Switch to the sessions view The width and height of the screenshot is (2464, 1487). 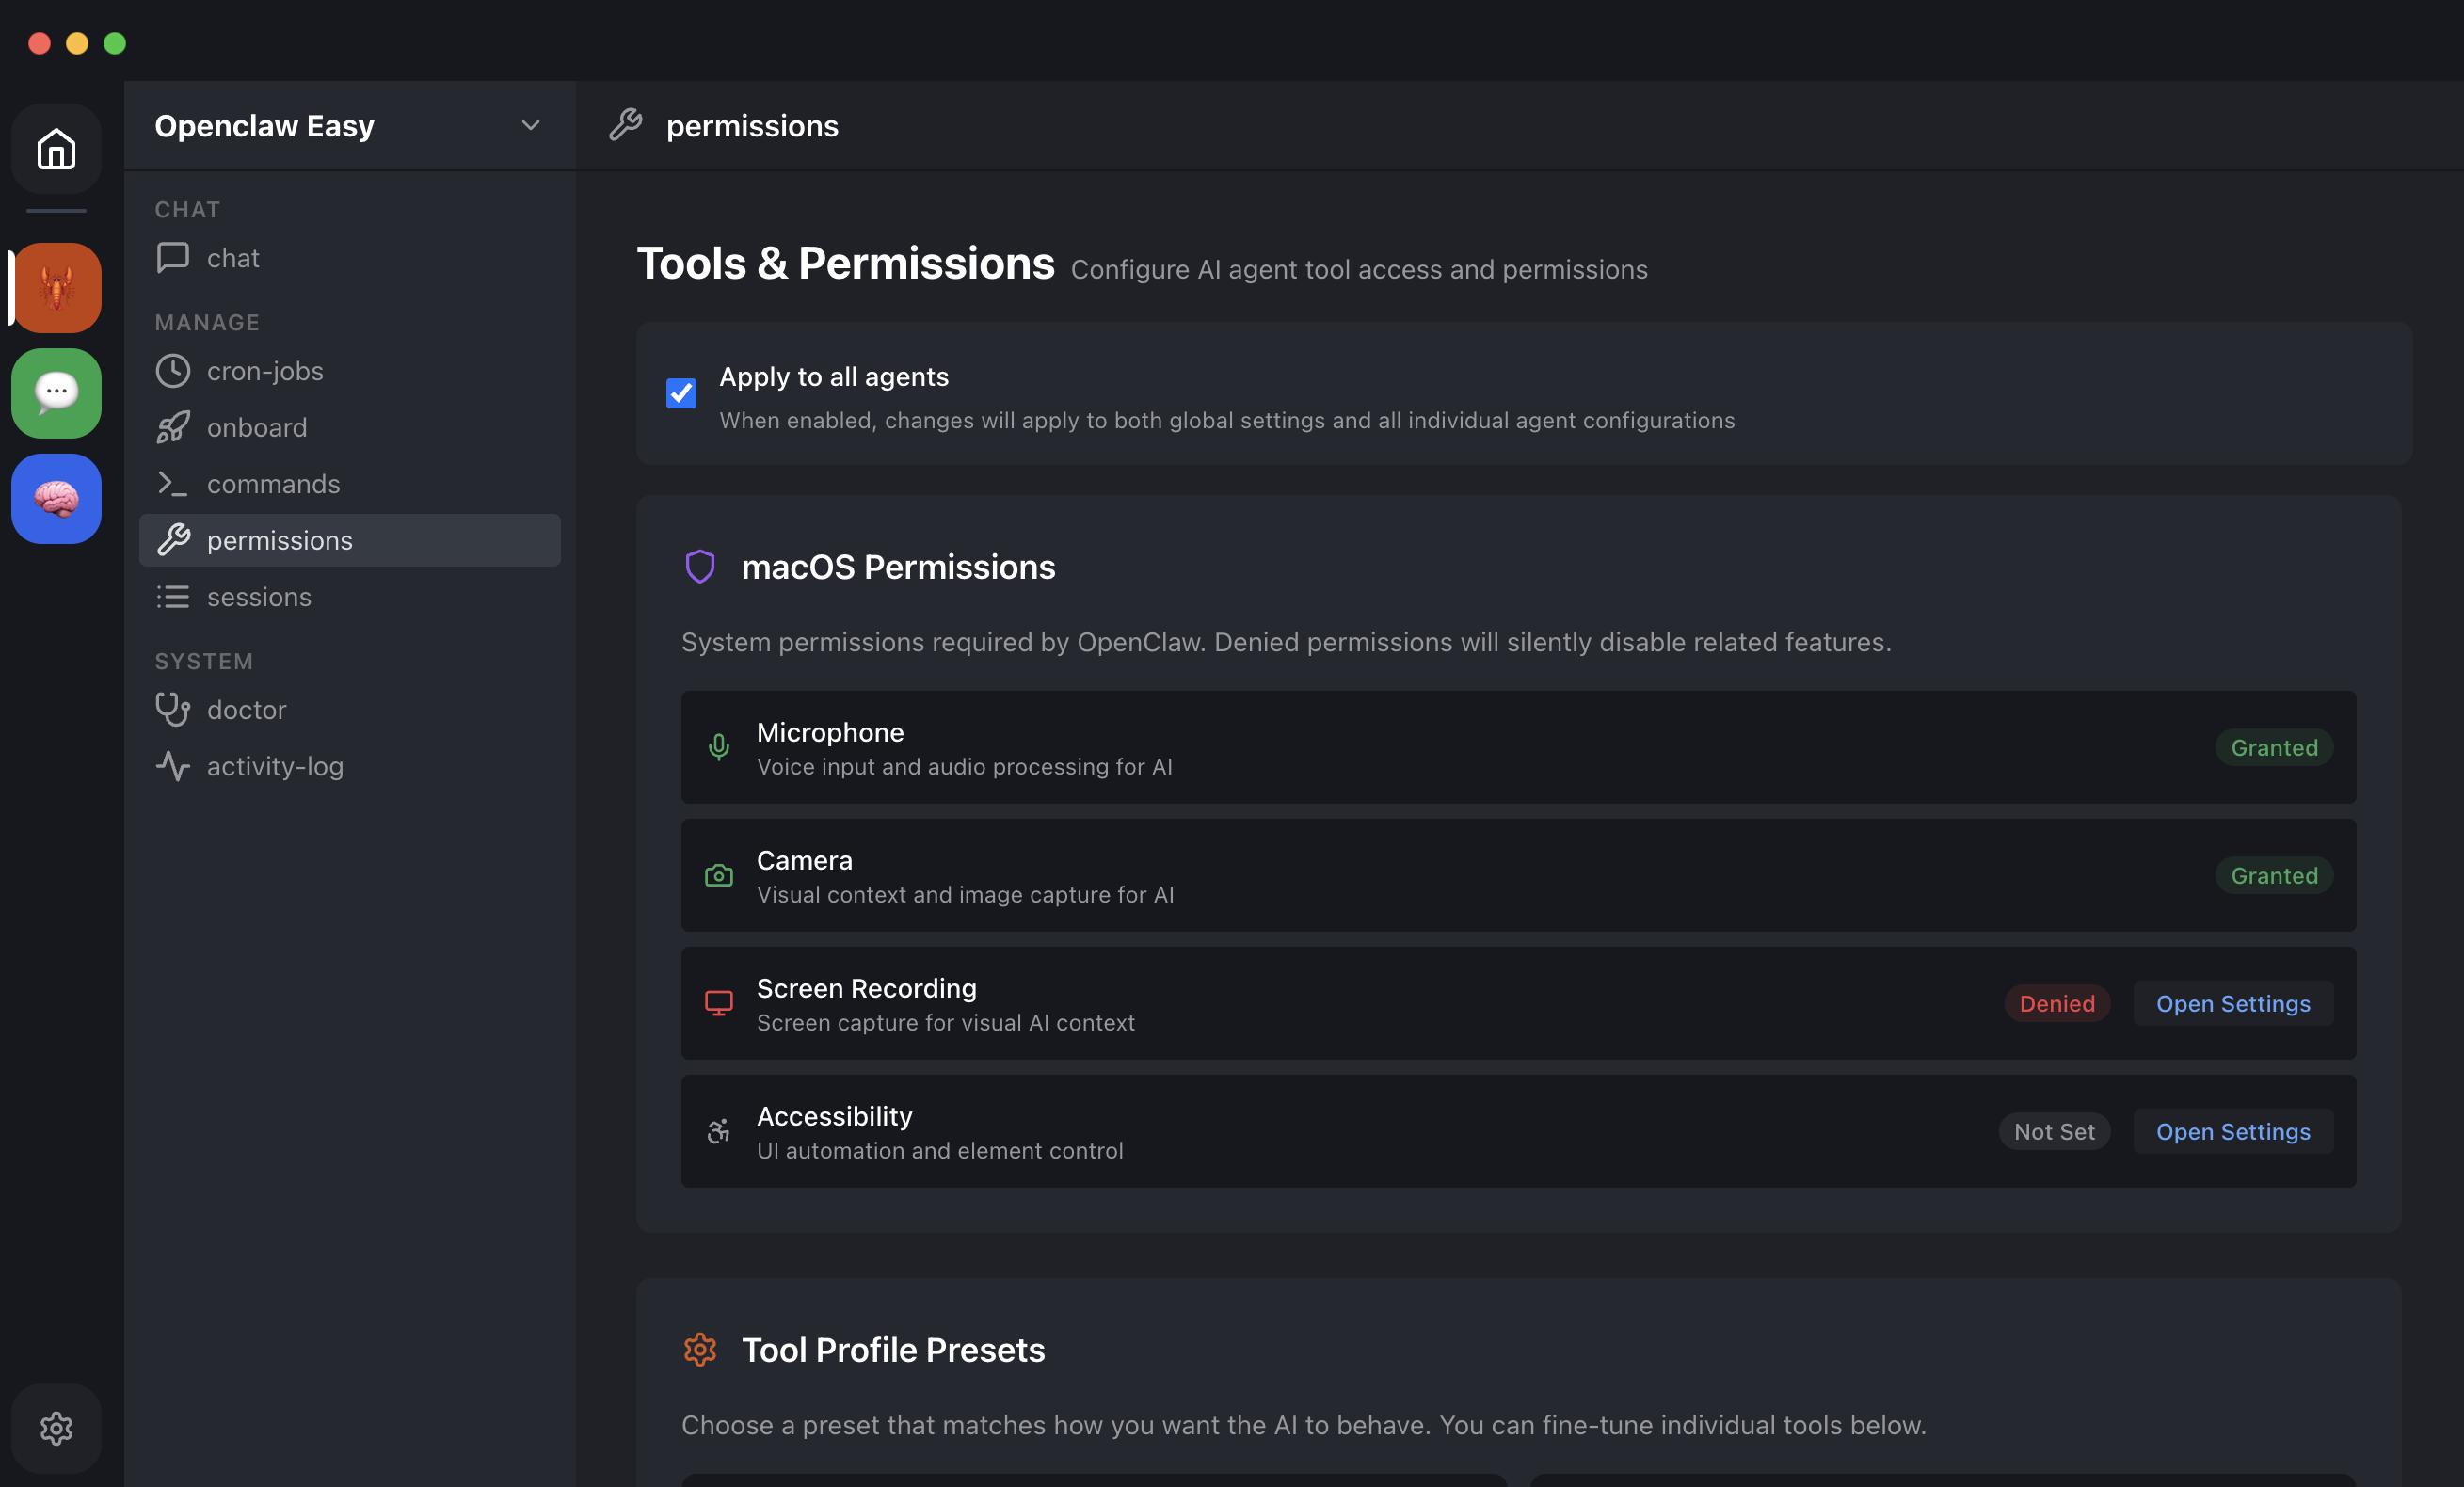[x=258, y=596]
